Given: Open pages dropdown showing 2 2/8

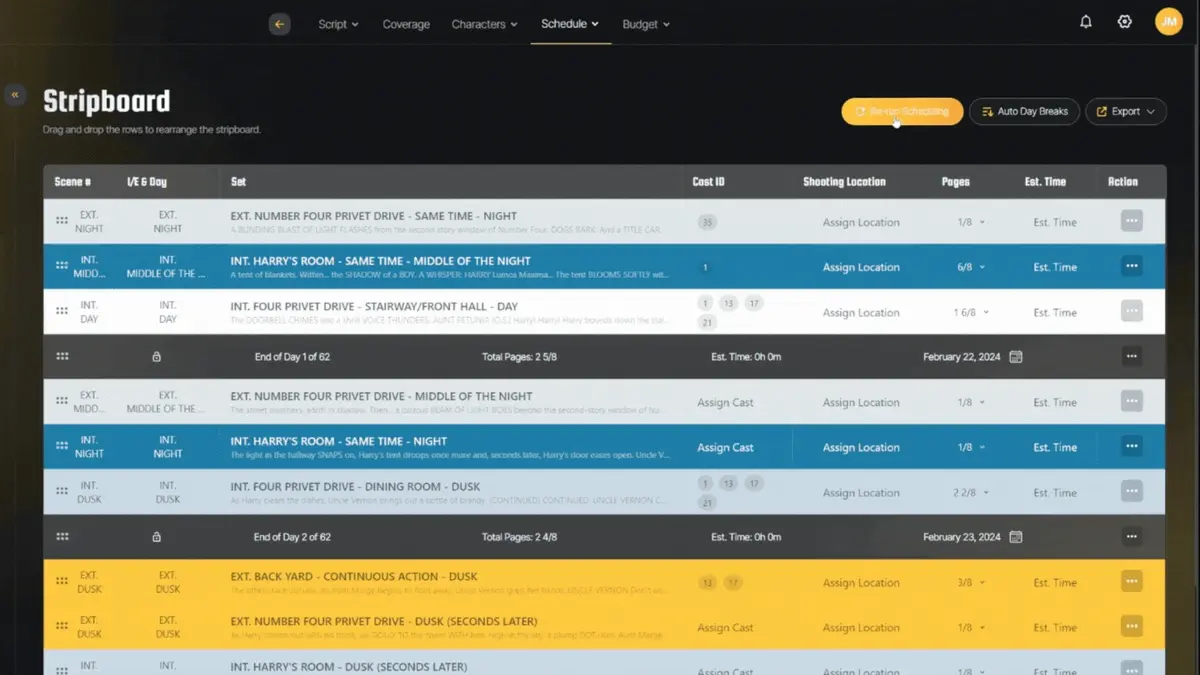Looking at the screenshot, I should (971, 492).
